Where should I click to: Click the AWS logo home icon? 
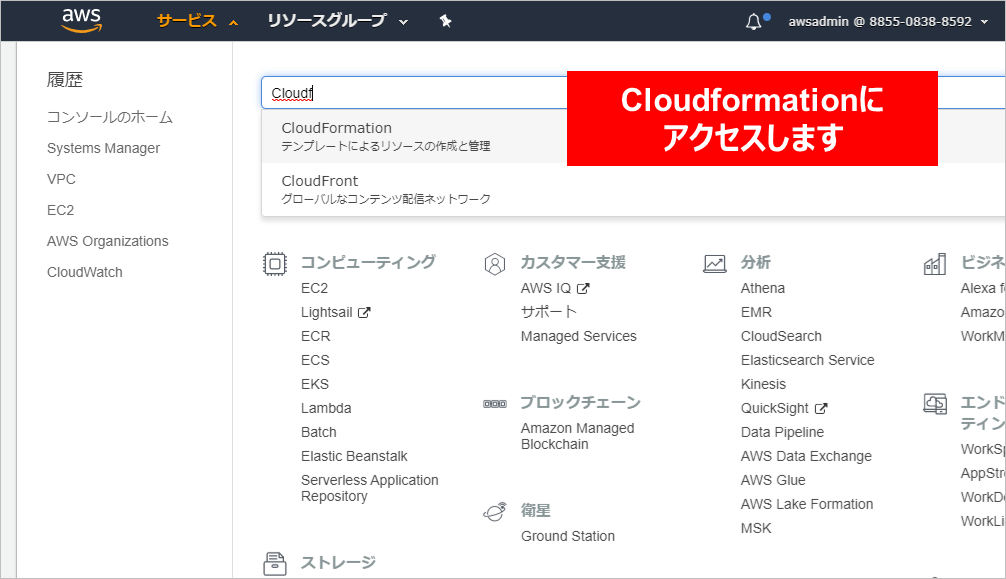pos(82,20)
